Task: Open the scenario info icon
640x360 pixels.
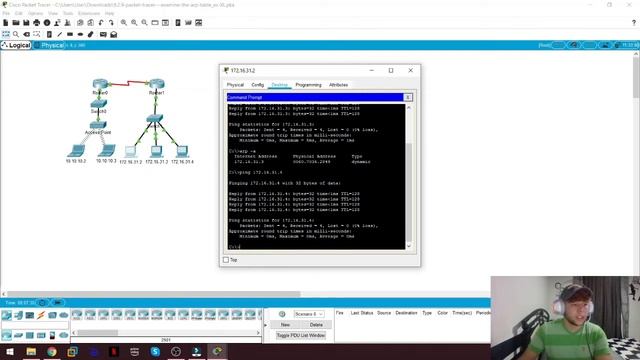Action: click(282, 314)
